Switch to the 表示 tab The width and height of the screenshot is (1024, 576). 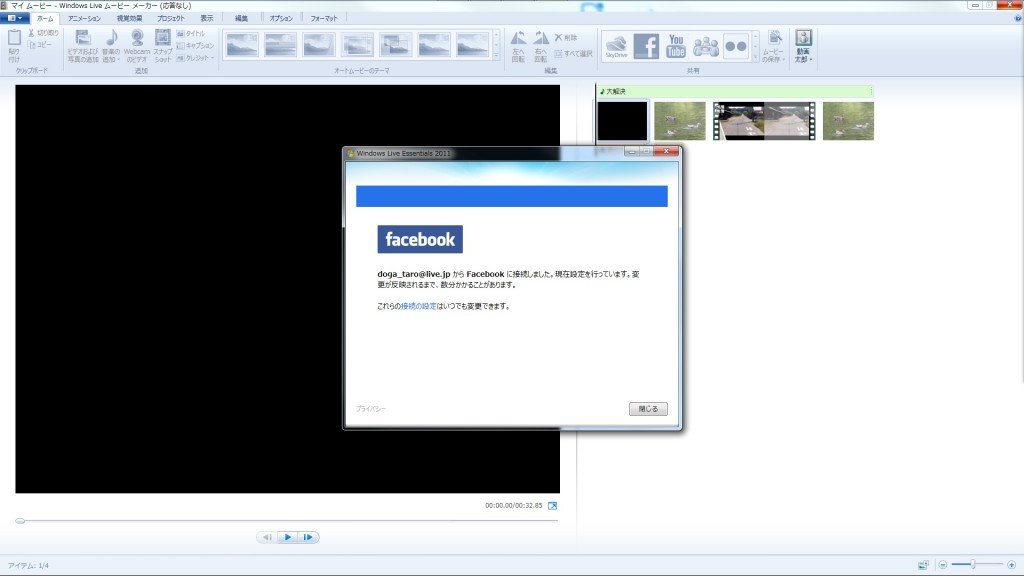point(206,18)
